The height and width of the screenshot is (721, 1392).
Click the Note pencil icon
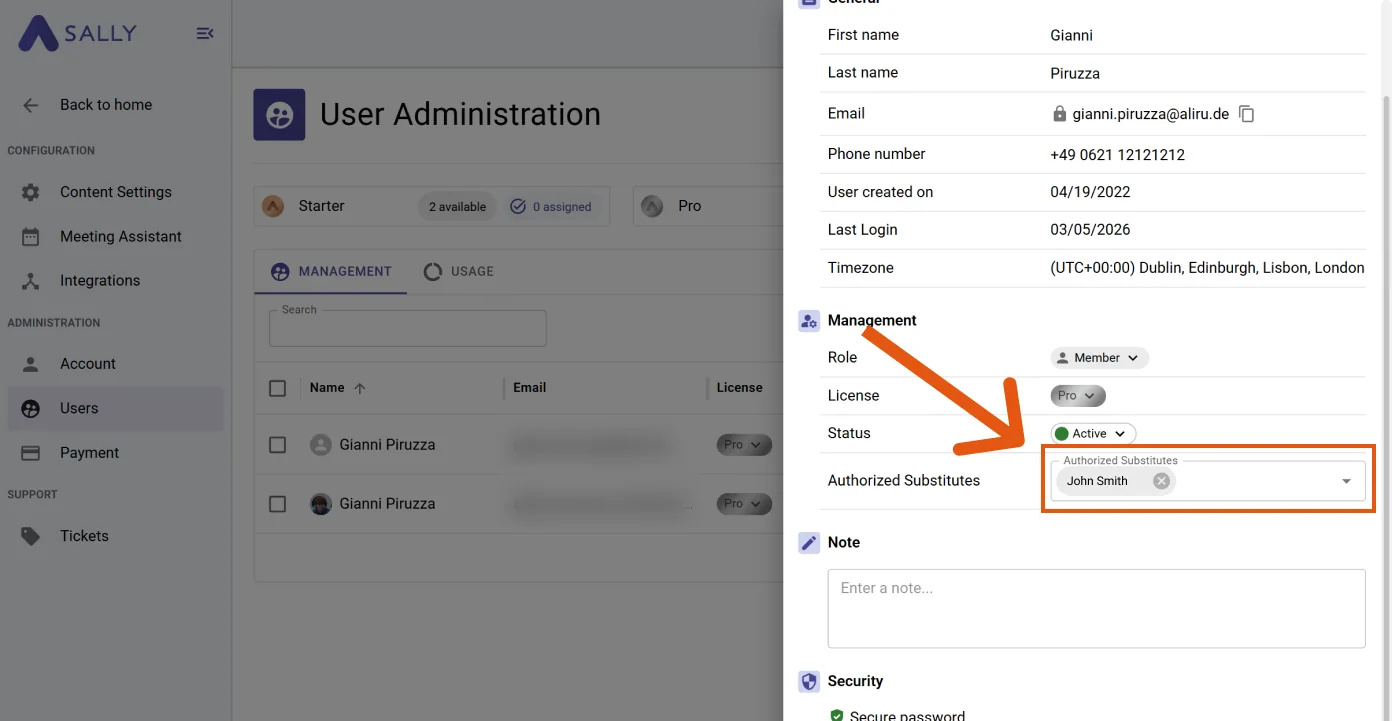[x=809, y=542]
